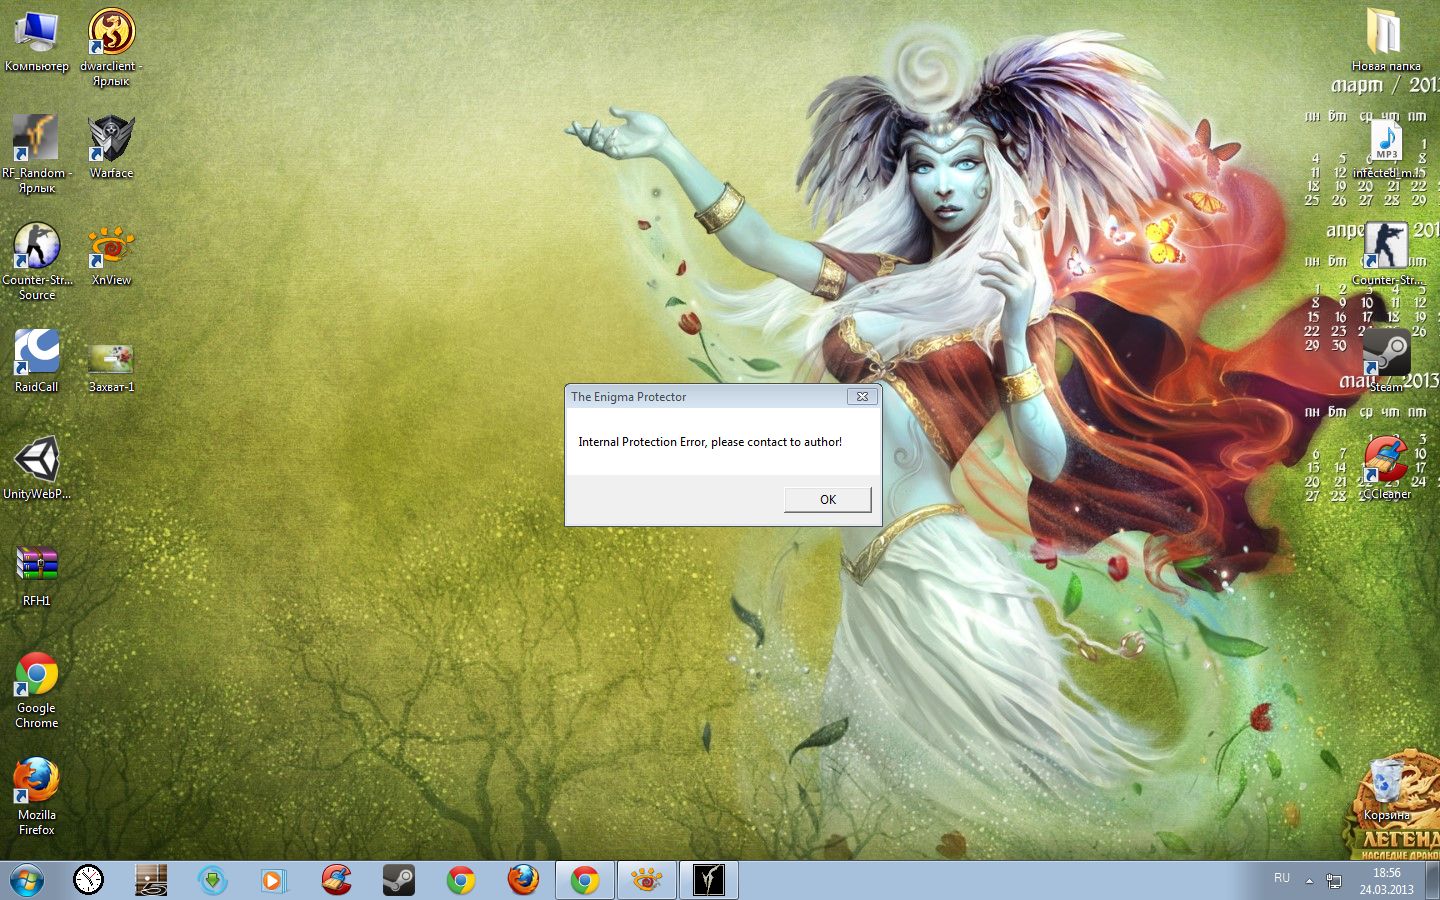Select the RFH1 WinRAR archive

point(37,576)
